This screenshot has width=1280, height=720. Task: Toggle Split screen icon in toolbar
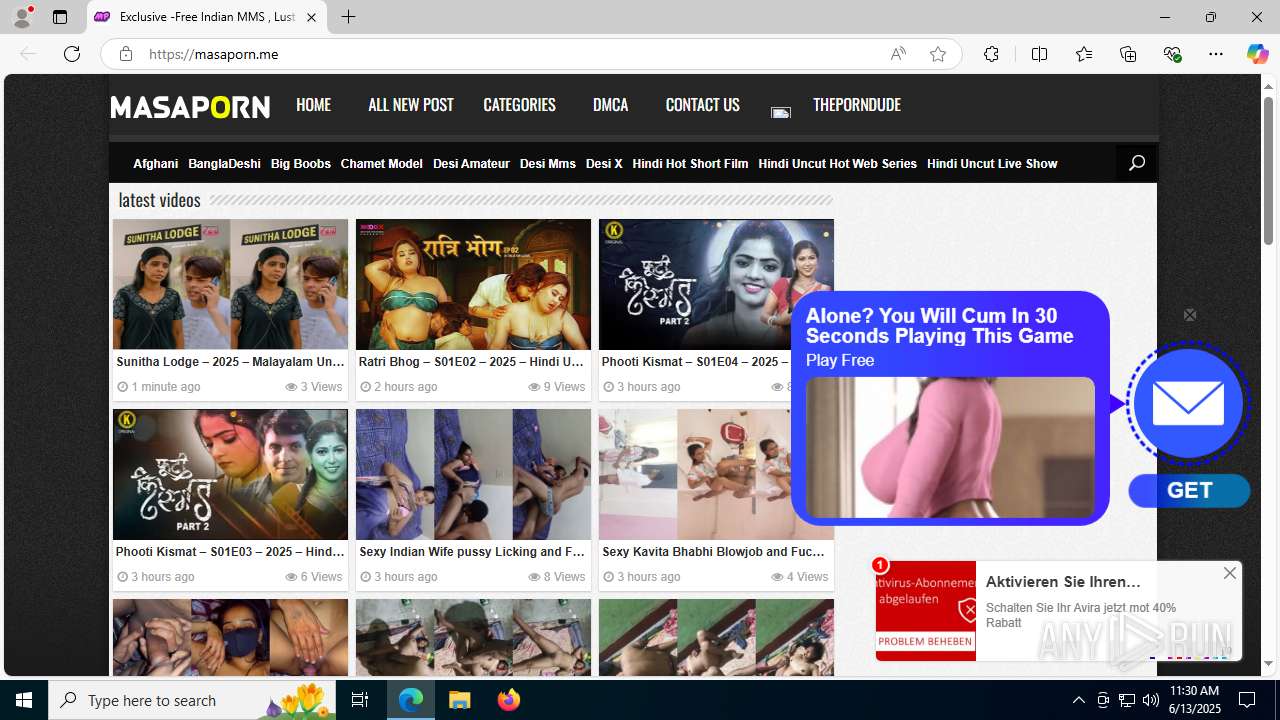[1039, 54]
